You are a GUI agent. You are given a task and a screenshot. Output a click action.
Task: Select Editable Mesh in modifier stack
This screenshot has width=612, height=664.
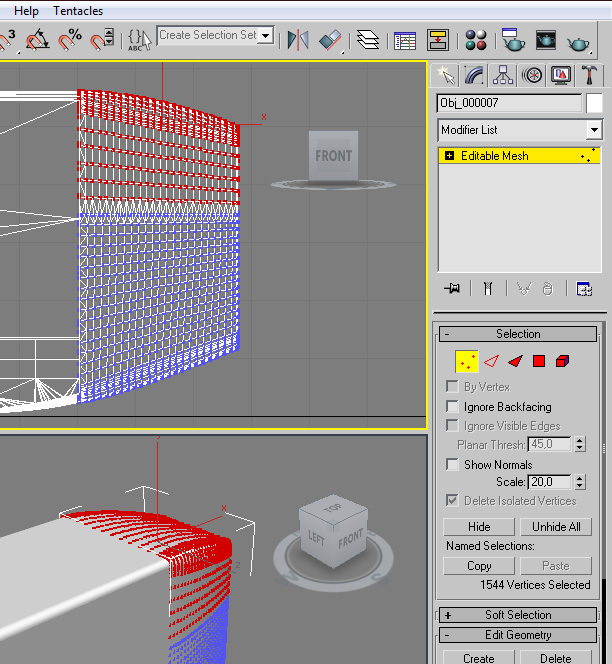point(519,155)
